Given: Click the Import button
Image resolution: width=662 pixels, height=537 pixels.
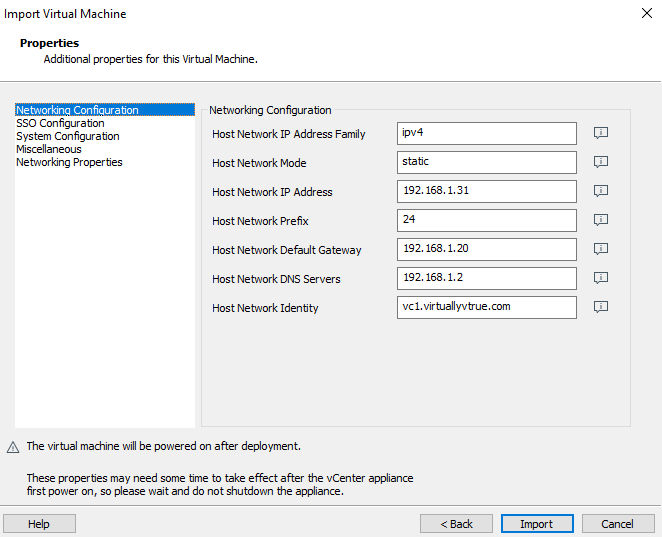Looking at the screenshot, I should click(x=536, y=524).
